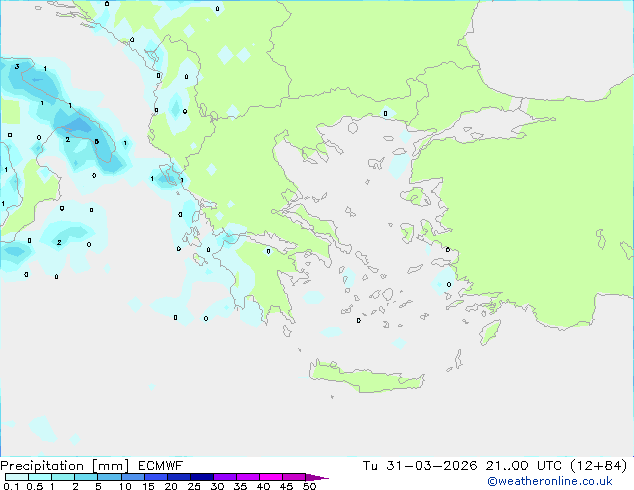
Task: Click the legend label "35"
Action: point(240,486)
